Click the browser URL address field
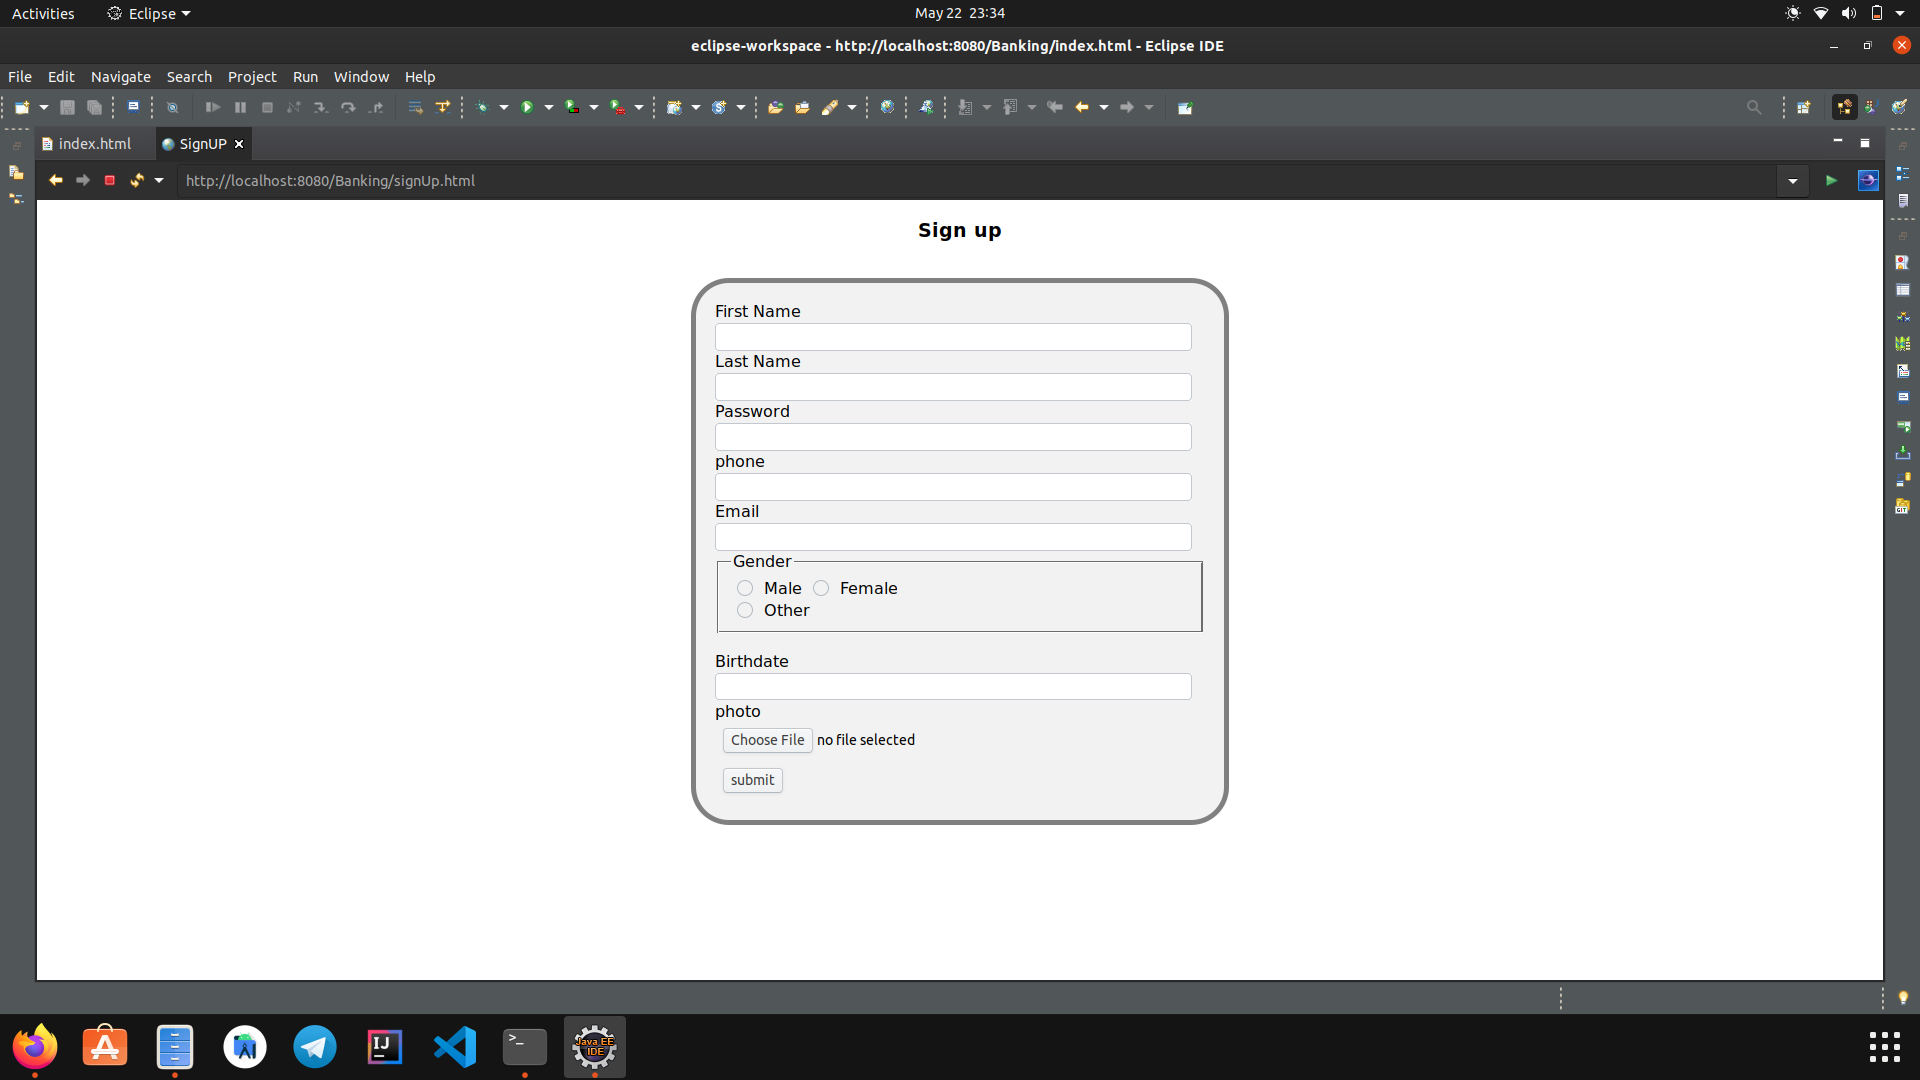Viewport: 1920px width, 1080px height. [975, 181]
